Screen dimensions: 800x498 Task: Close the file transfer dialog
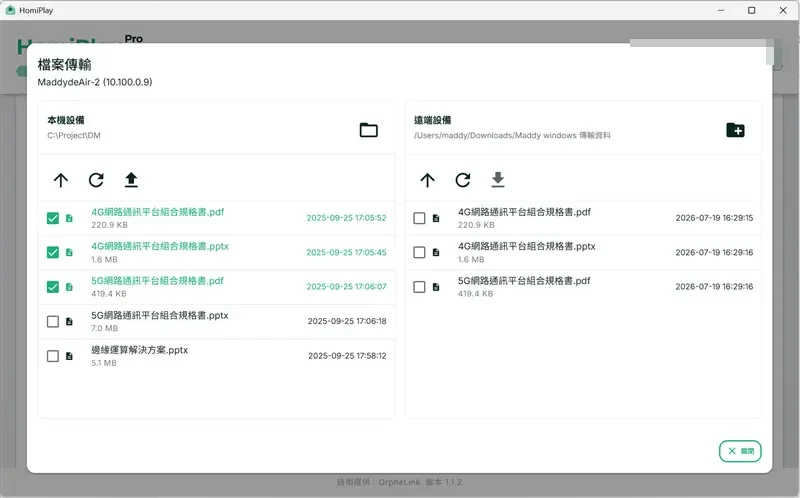[x=740, y=451]
